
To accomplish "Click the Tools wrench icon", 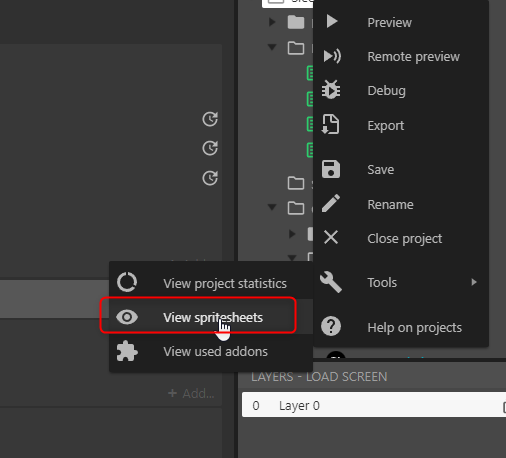I will pos(331,282).
